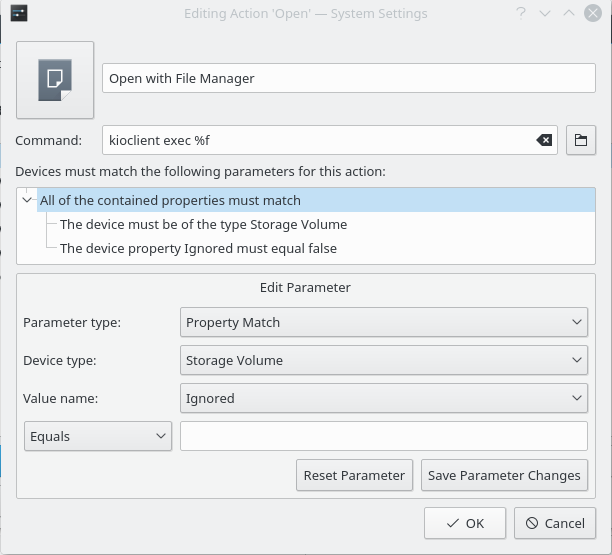Click Save Parameter Changes
This screenshot has width=612, height=555.
[x=504, y=475]
